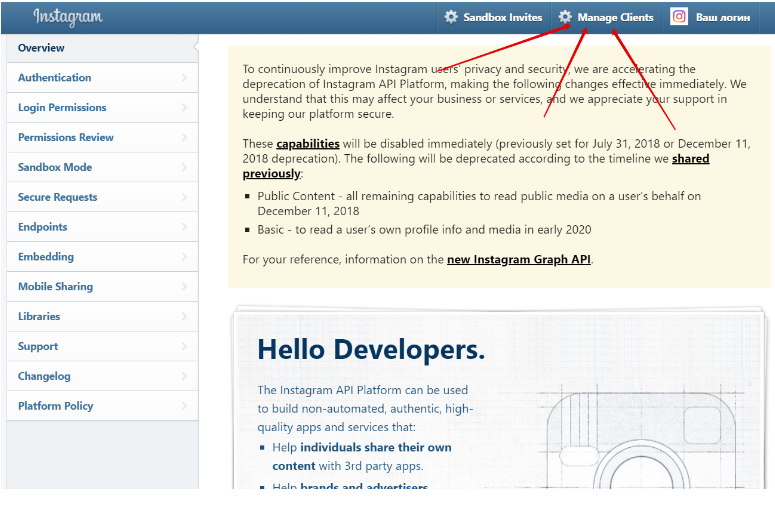Image resolution: width=775 pixels, height=506 pixels.
Task: Open Mobile Sharing in sidebar
Action: 103,287
